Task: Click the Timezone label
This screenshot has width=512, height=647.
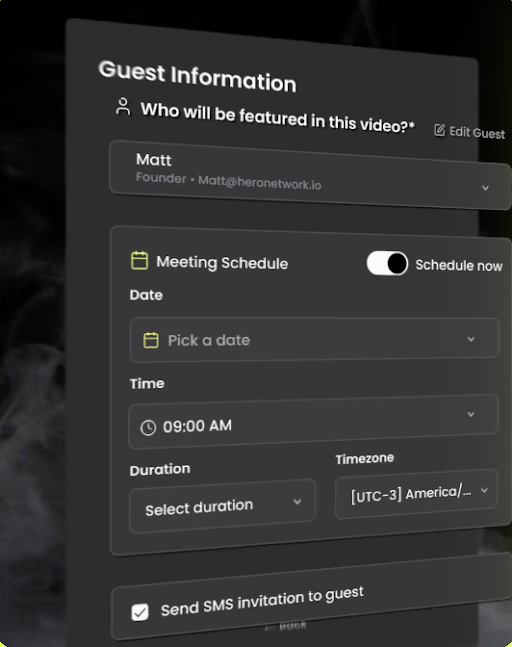Action: [365, 458]
